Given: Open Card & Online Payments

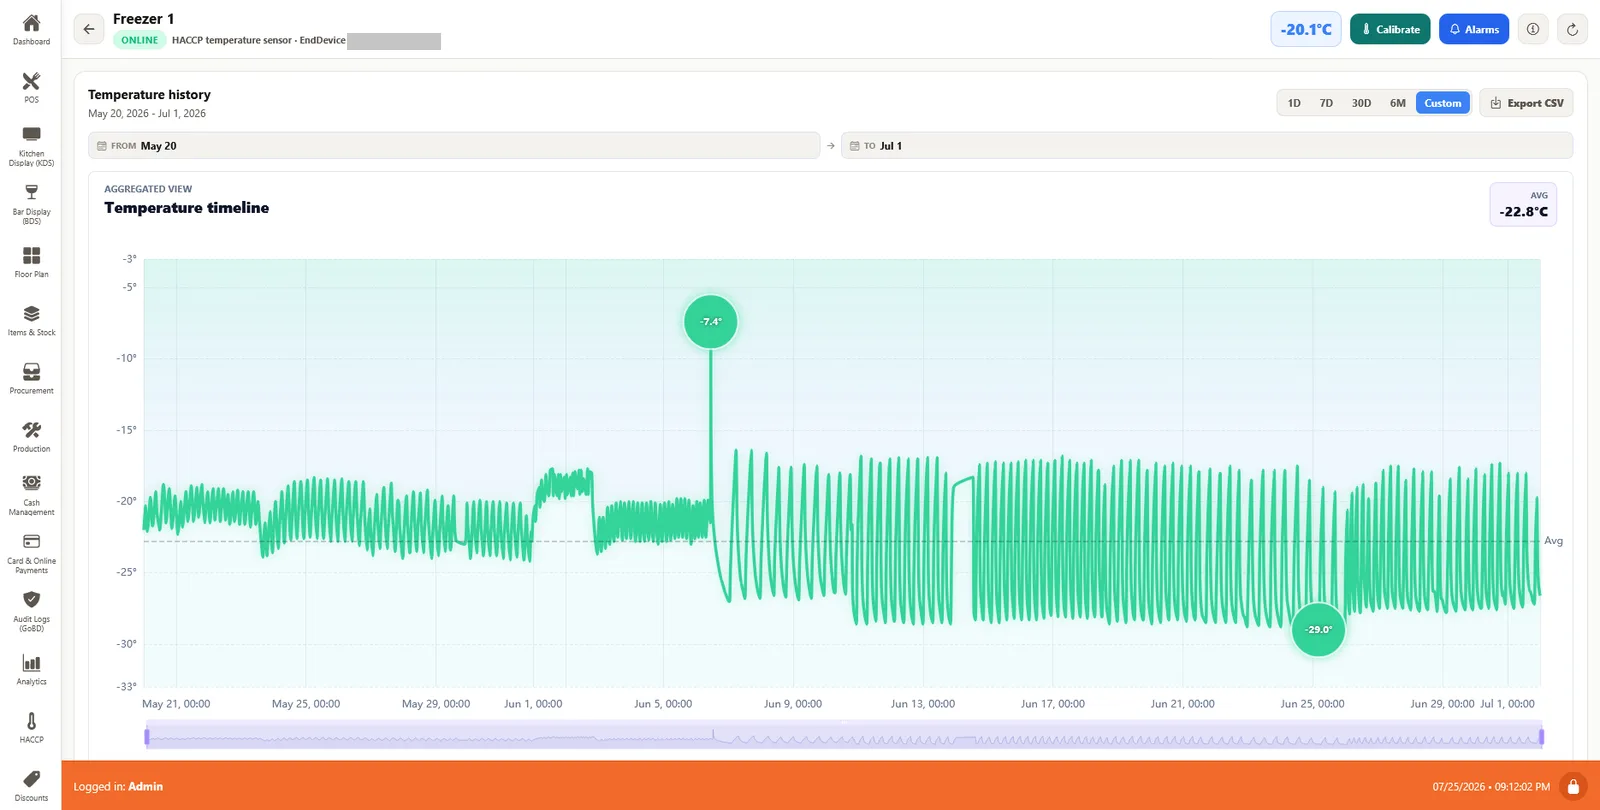Looking at the screenshot, I should (x=31, y=553).
